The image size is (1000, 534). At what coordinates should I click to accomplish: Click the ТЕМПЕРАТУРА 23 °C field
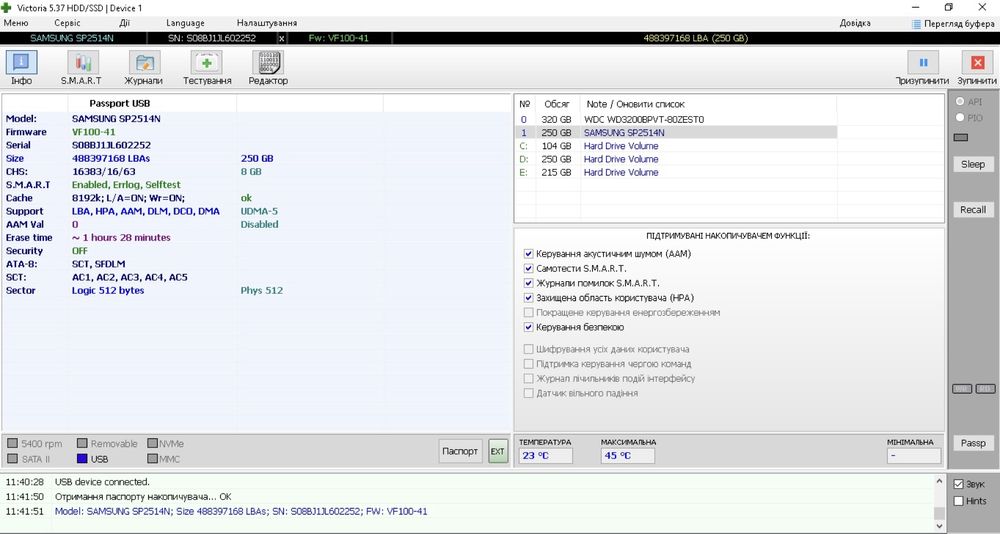(x=545, y=456)
